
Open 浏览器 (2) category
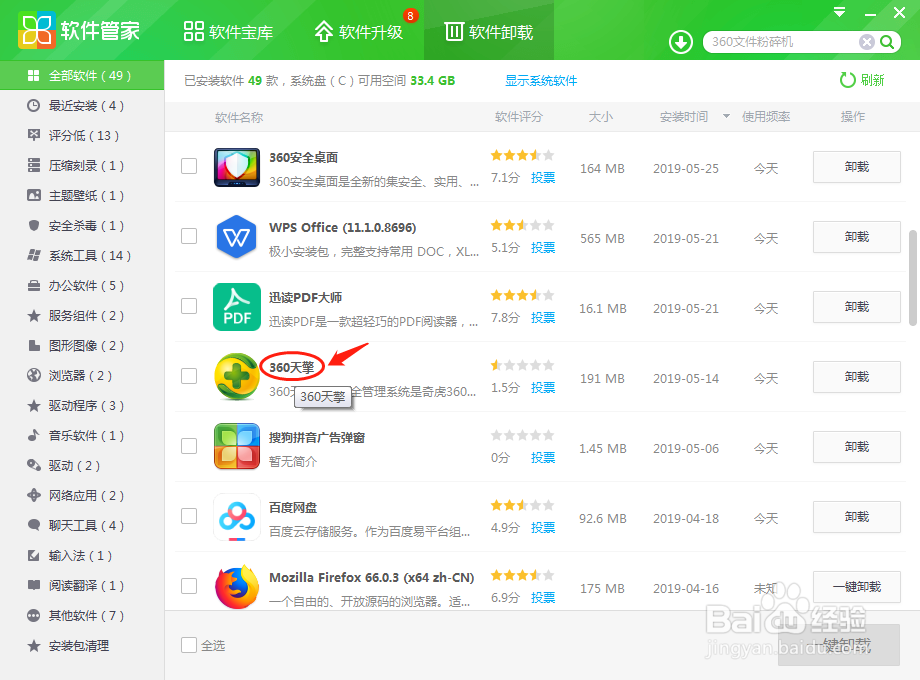coord(82,375)
